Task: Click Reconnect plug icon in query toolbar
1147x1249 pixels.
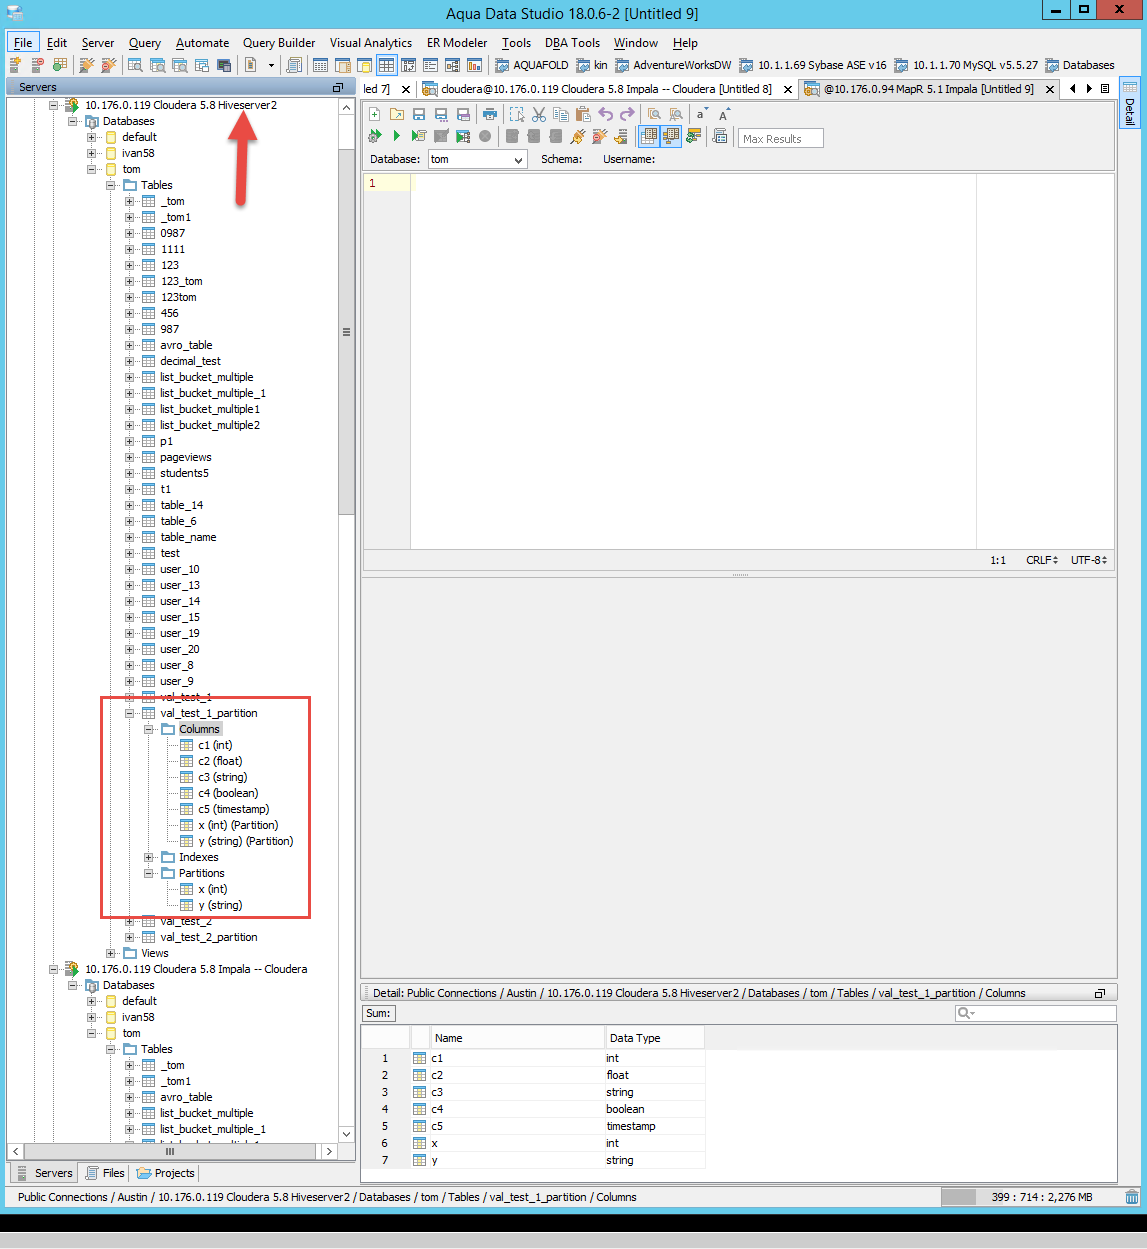Action: tap(578, 136)
